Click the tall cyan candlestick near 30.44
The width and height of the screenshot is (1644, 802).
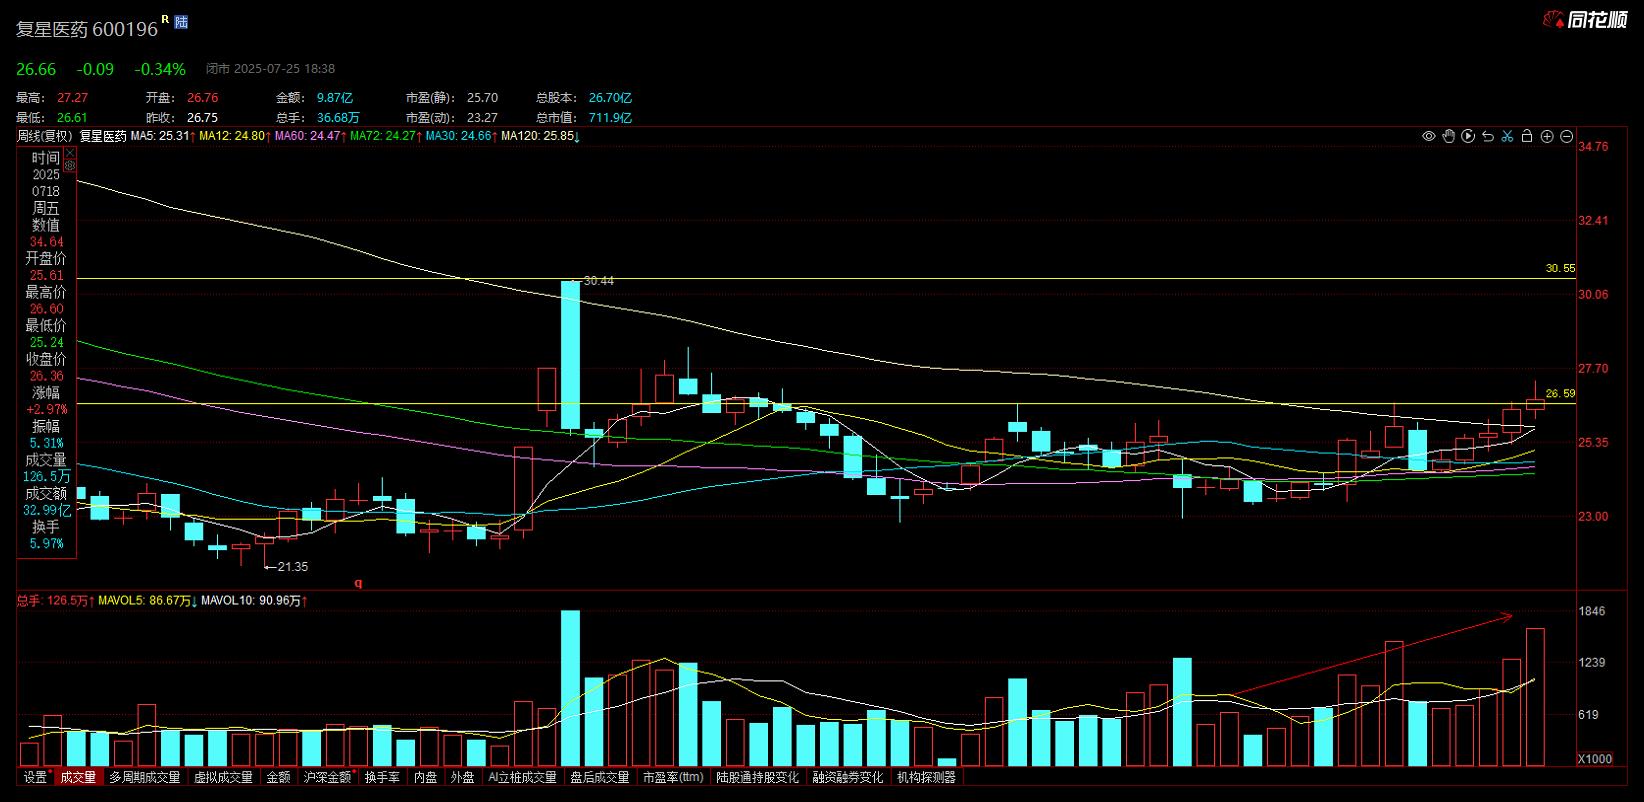click(x=570, y=356)
